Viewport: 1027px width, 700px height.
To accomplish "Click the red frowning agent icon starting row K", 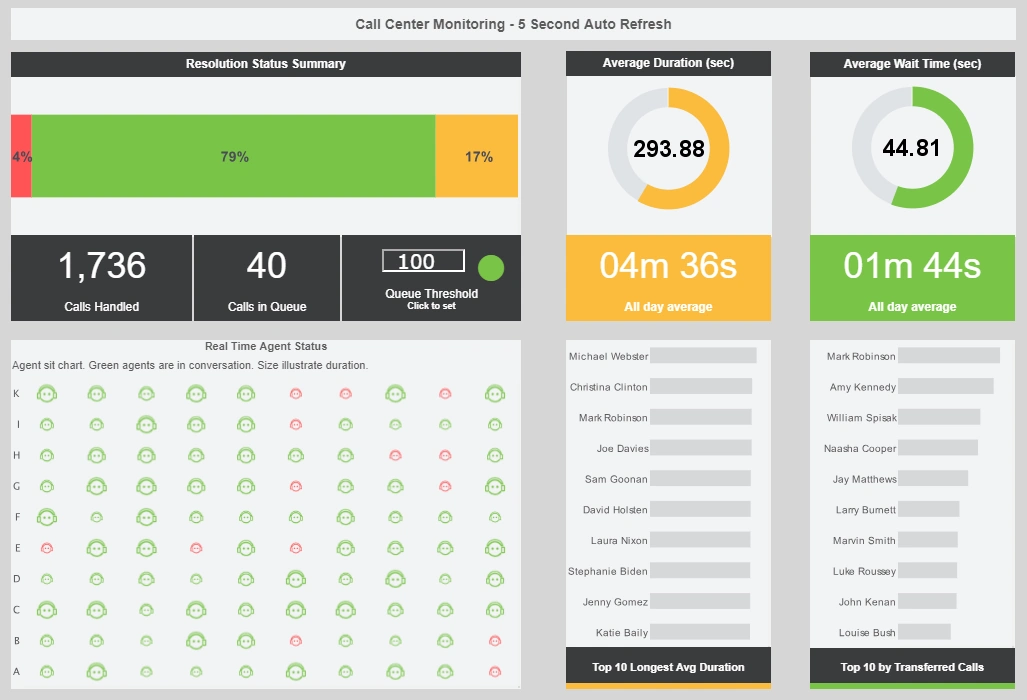I will point(296,394).
